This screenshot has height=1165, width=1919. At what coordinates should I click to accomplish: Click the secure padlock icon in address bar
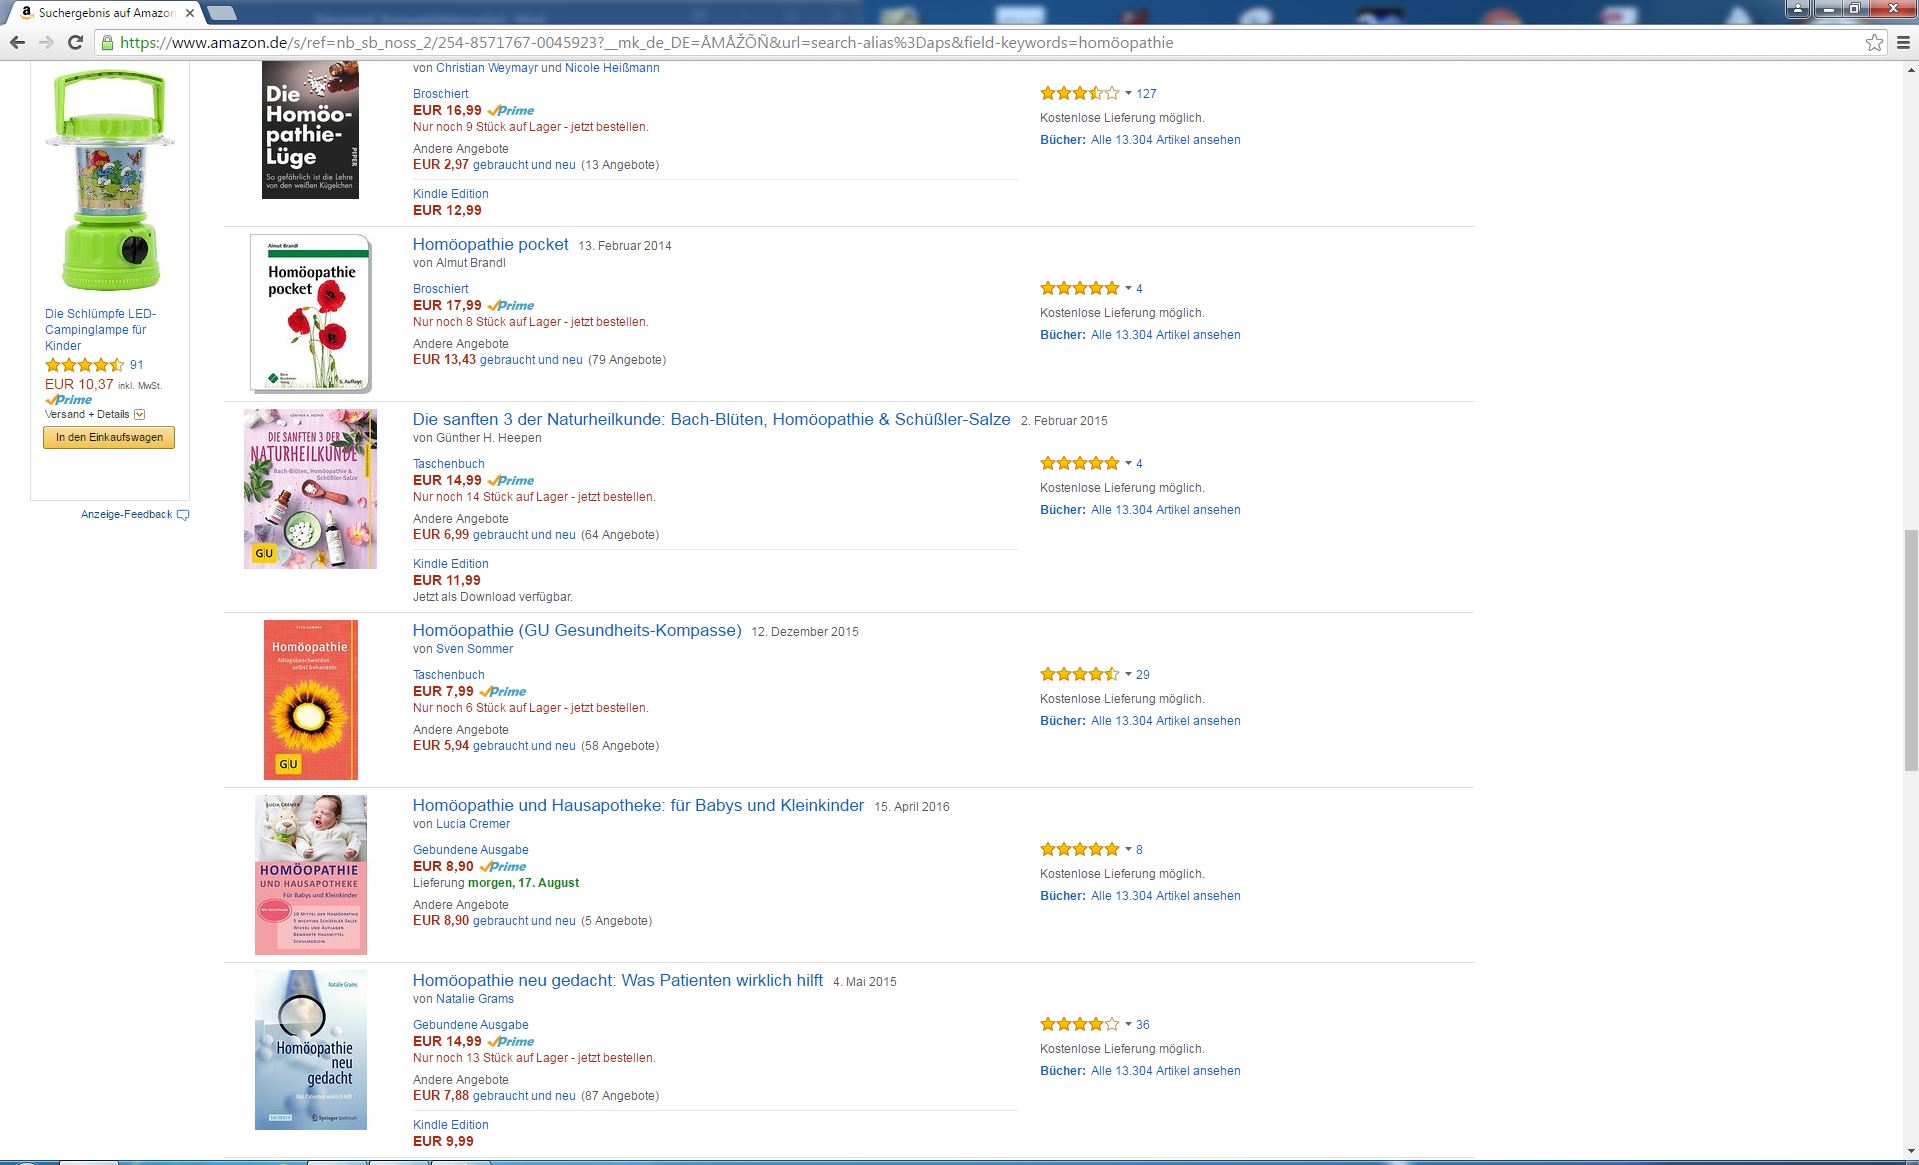[107, 42]
